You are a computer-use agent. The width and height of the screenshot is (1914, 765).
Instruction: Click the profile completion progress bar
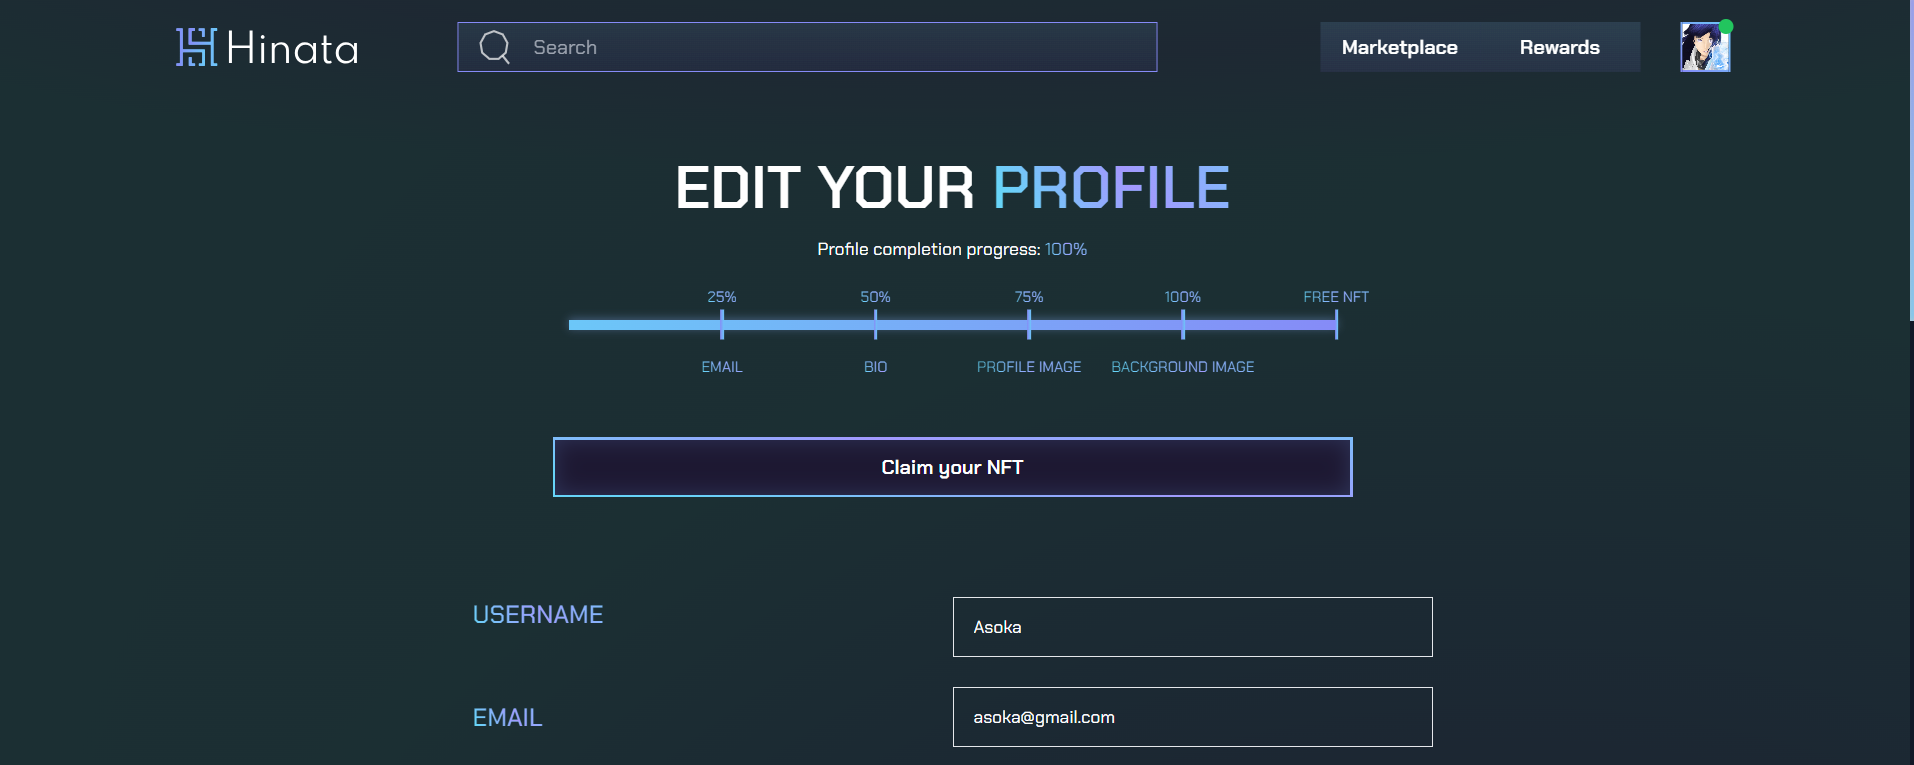(x=952, y=324)
